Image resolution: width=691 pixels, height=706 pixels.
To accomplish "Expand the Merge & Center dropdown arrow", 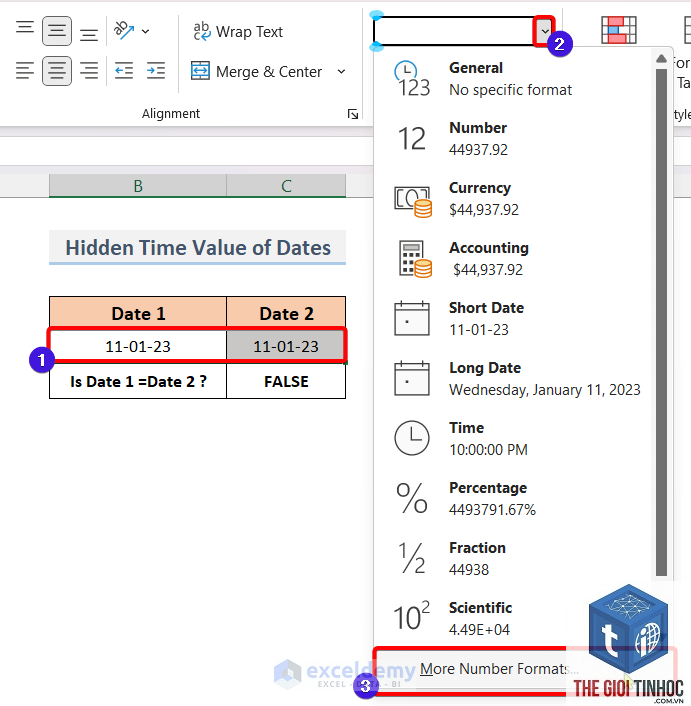I will tap(342, 71).
